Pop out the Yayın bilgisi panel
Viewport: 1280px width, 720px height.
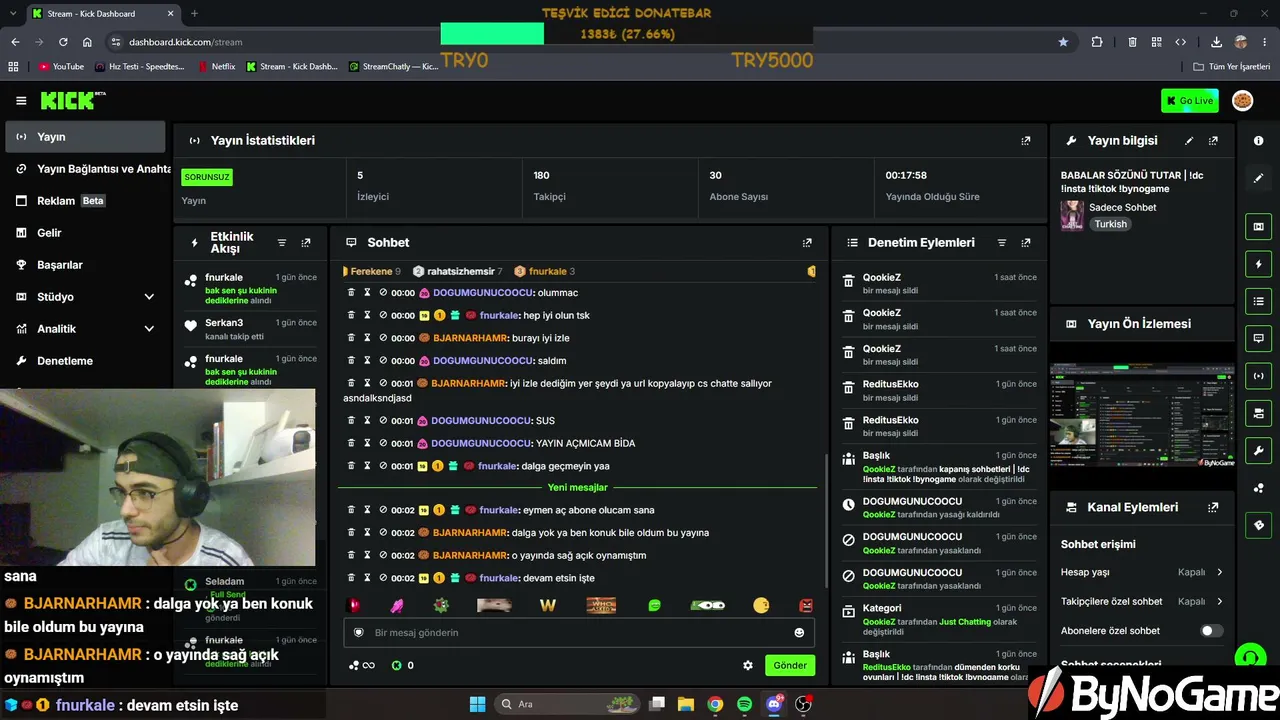[1213, 141]
